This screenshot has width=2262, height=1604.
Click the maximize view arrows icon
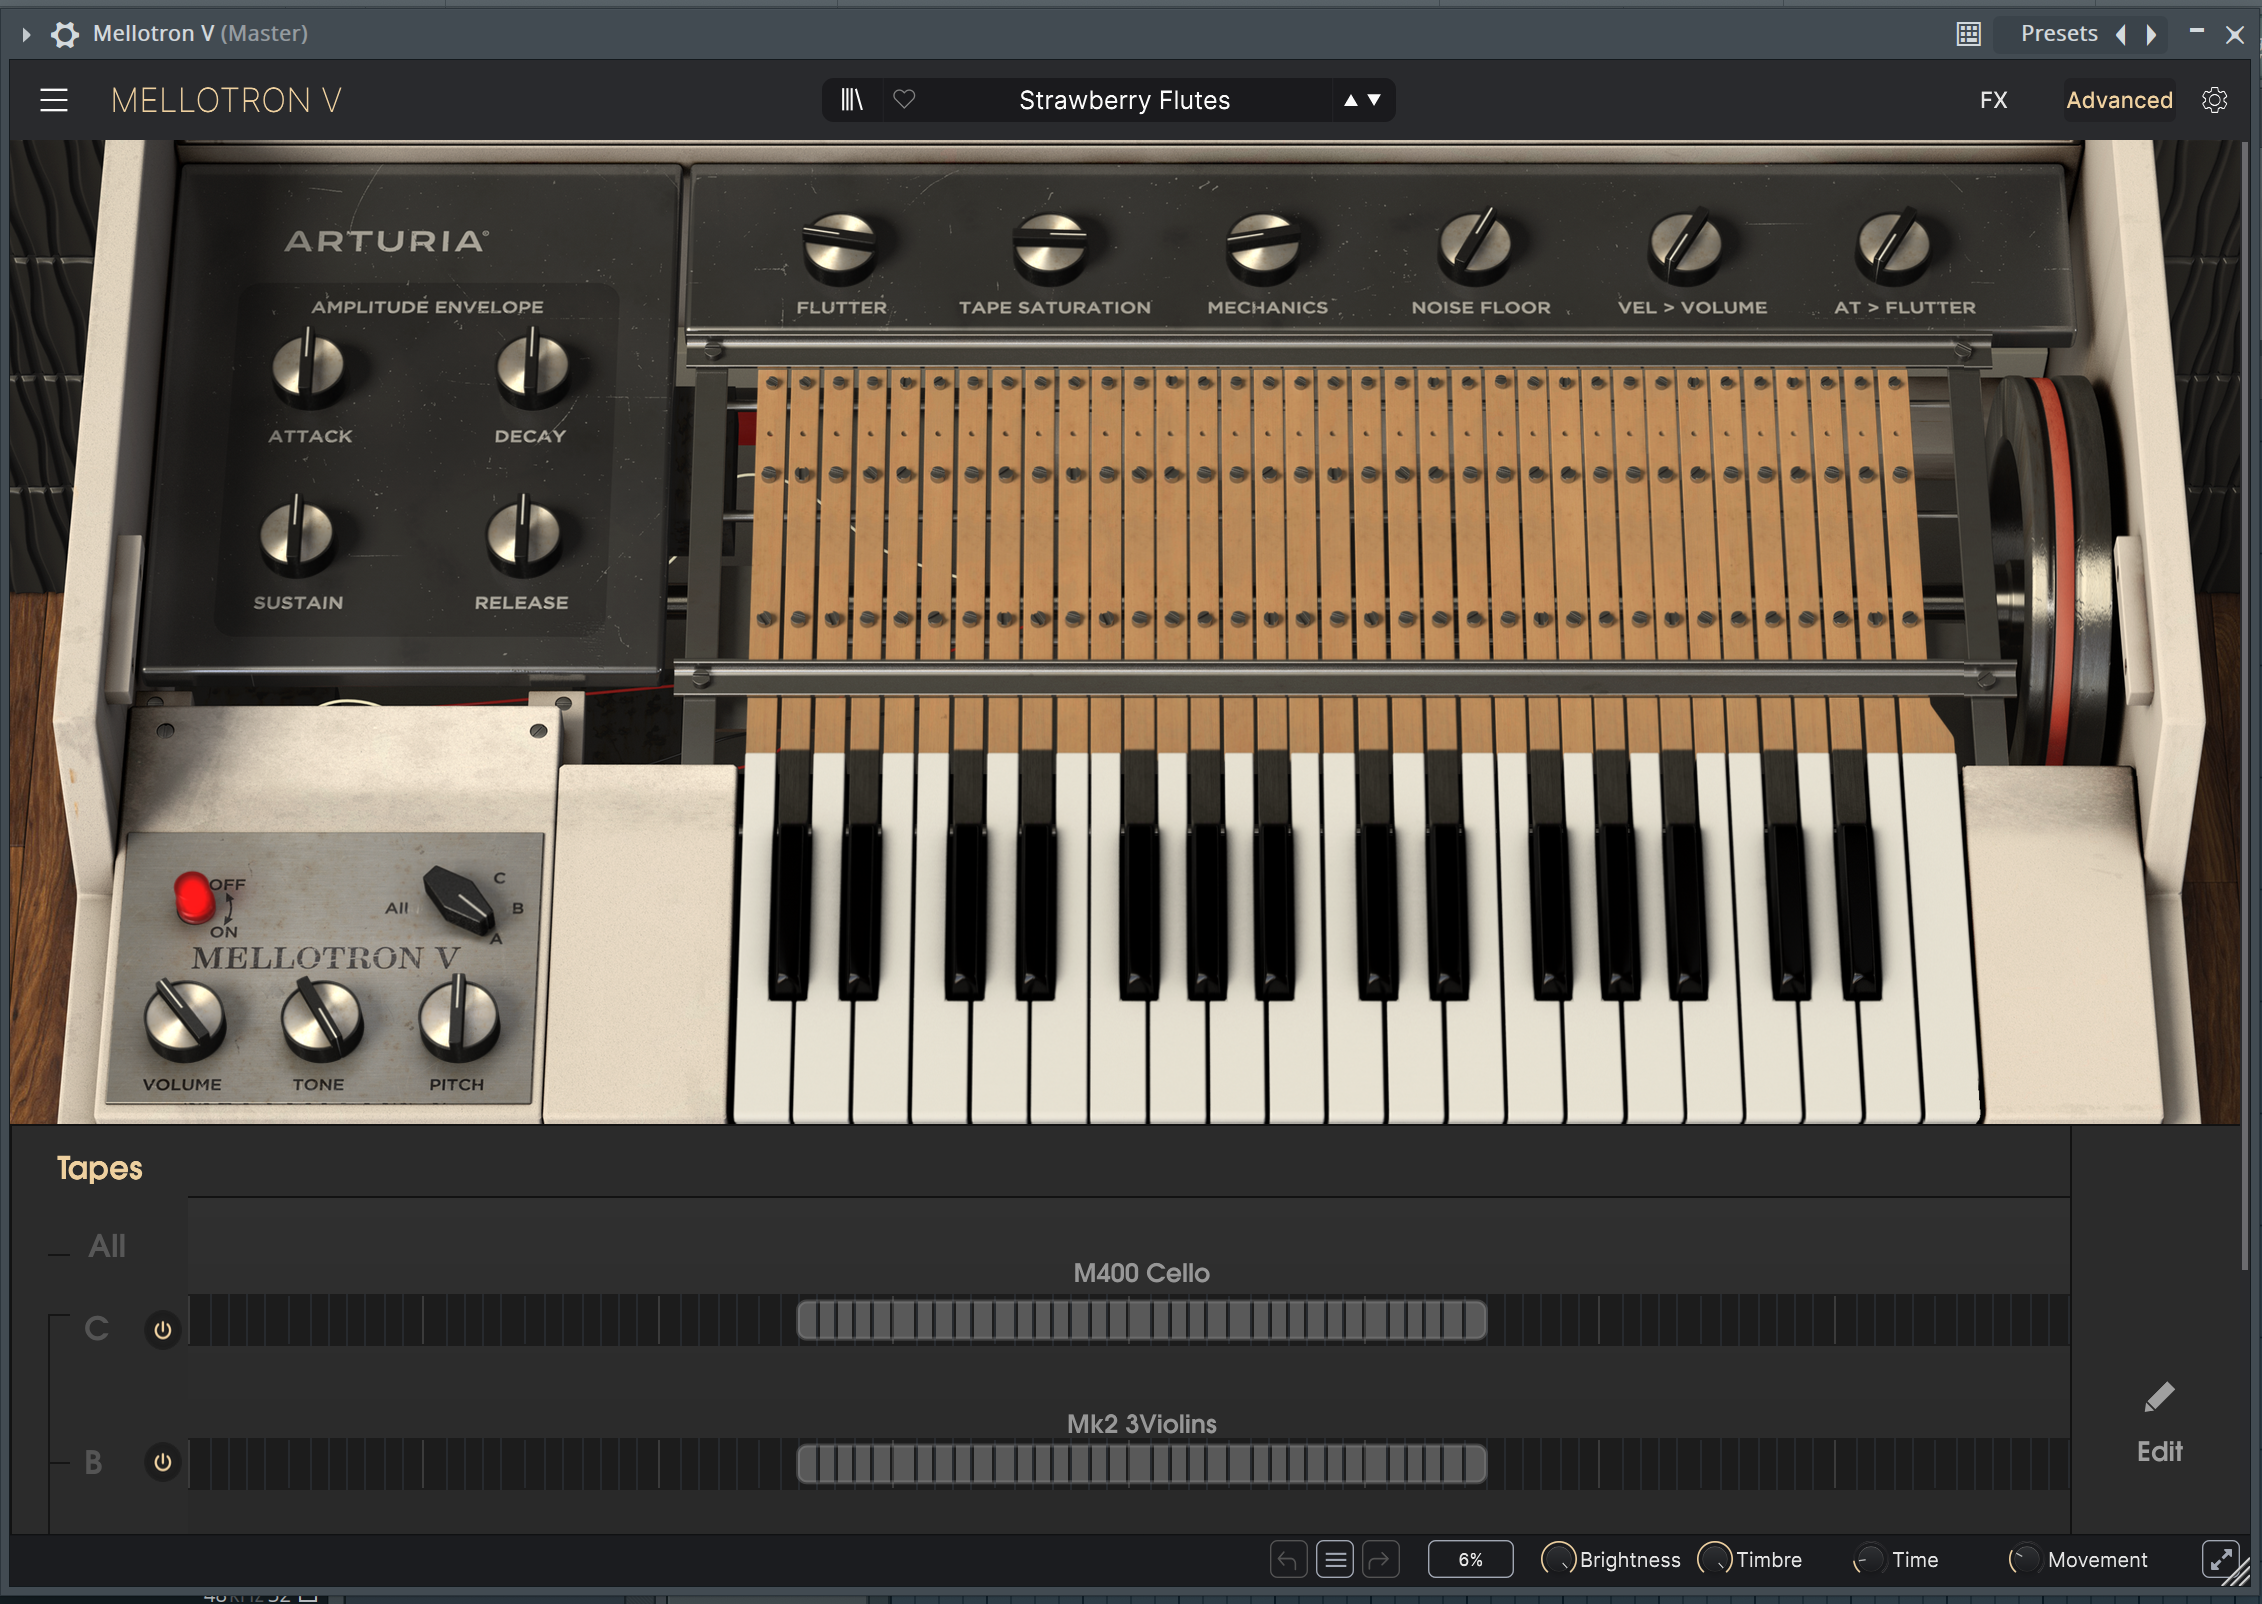(x=2220, y=1559)
